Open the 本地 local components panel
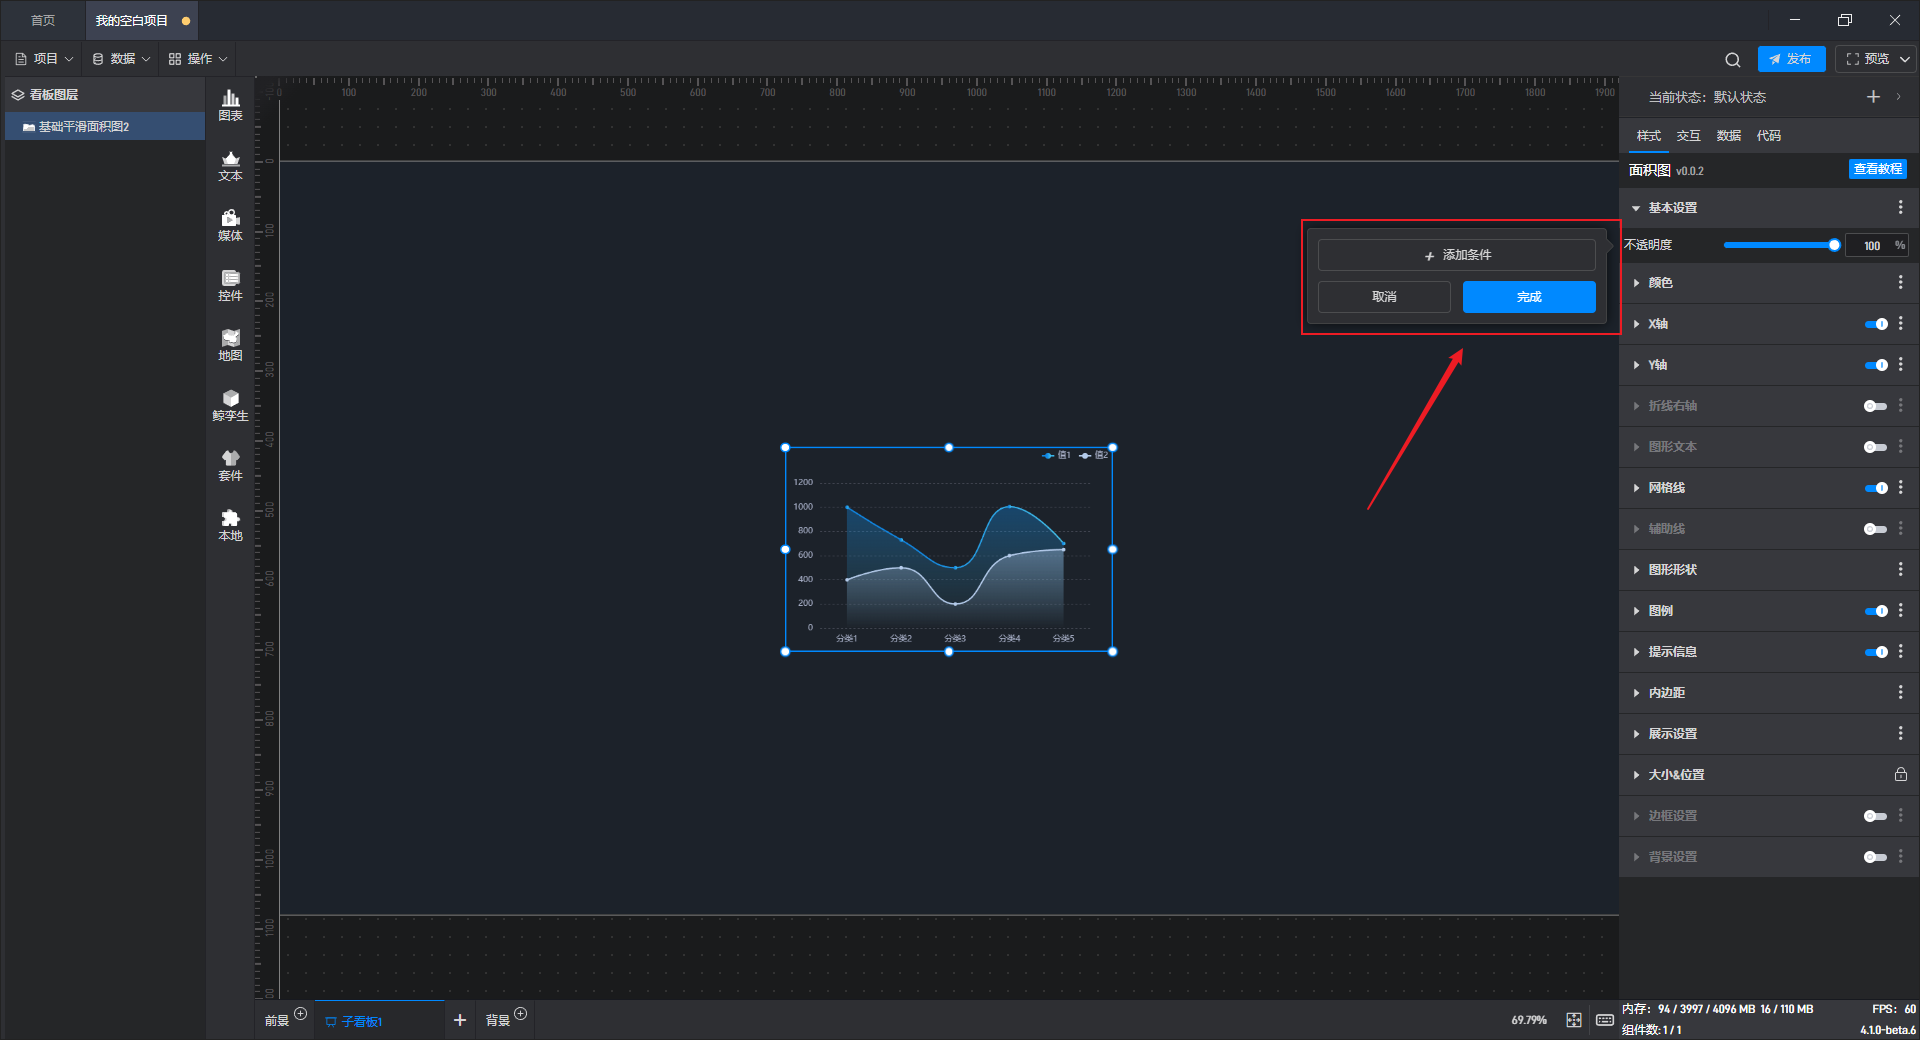This screenshot has width=1920, height=1040. tap(230, 525)
